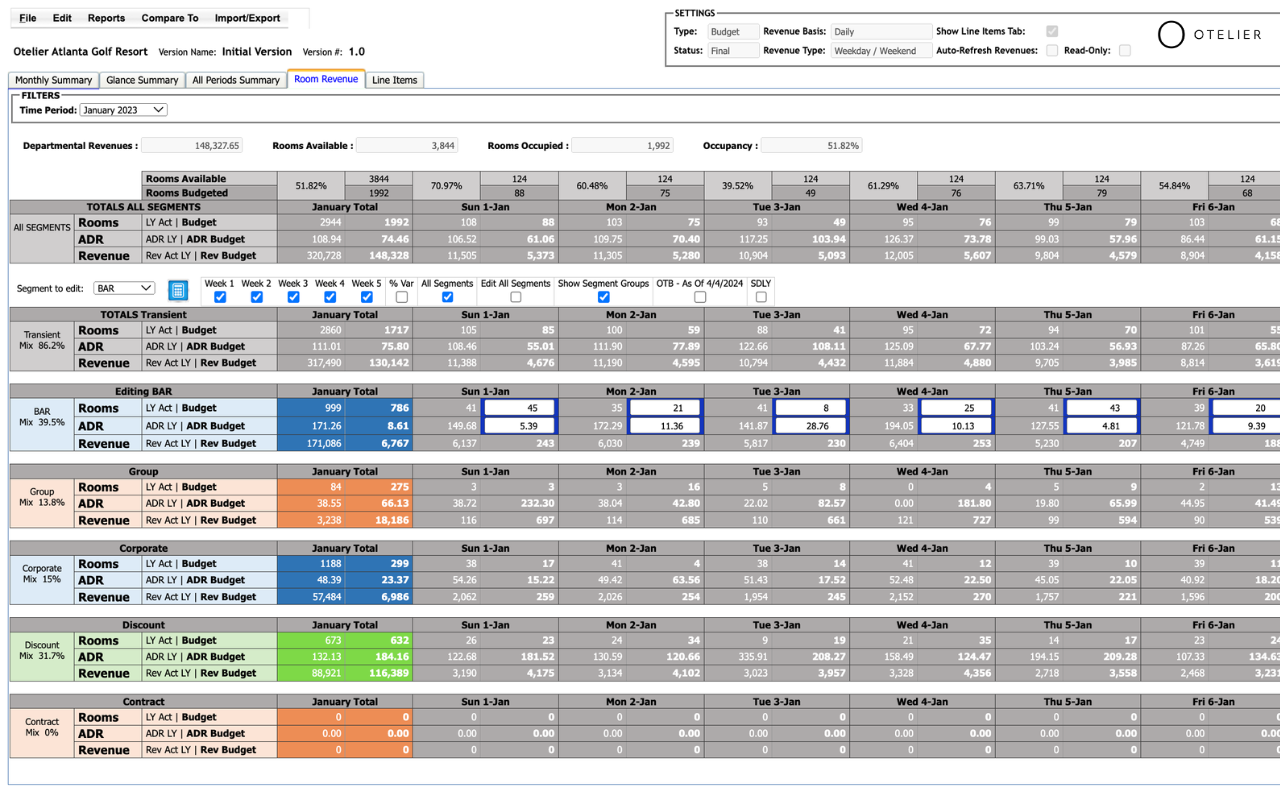The width and height of the screenshot is (1280, 800).
Task: Edit BAR Rooms budget for Tue 3-Jan
Action: [811, 408]
